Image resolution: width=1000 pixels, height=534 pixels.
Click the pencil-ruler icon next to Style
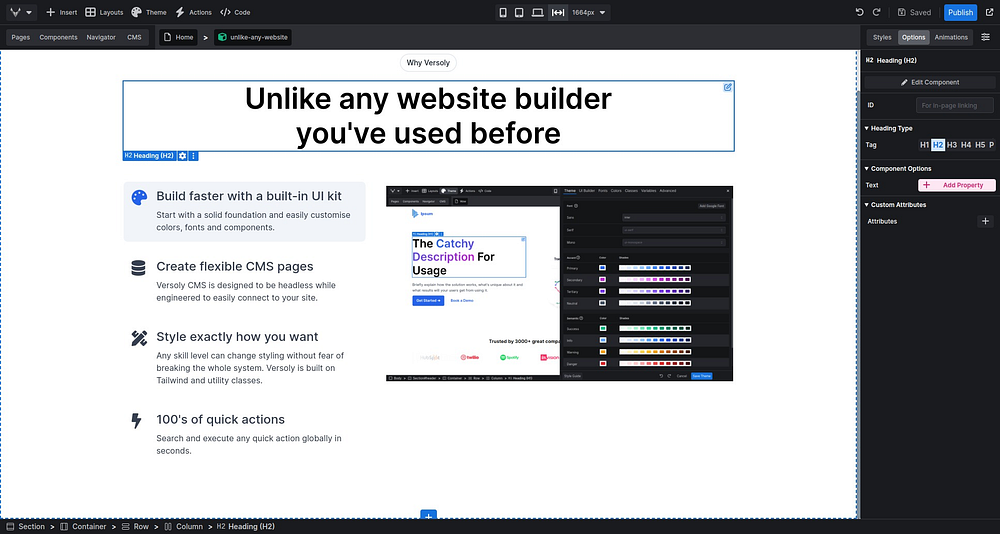[139, 338]
